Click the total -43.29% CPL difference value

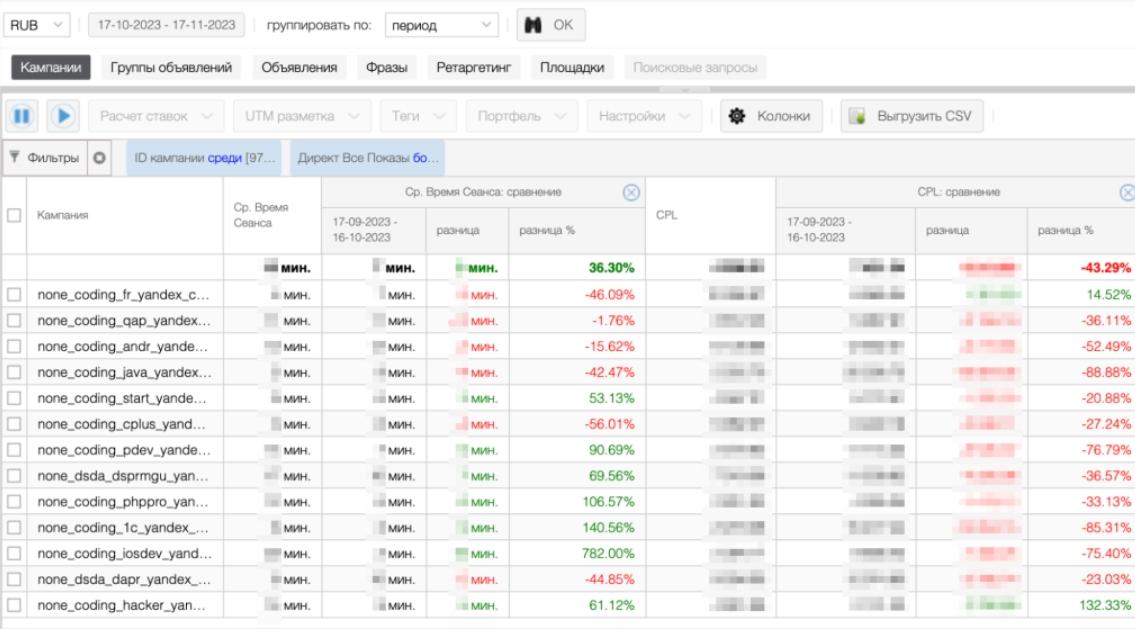[1105, 268]
